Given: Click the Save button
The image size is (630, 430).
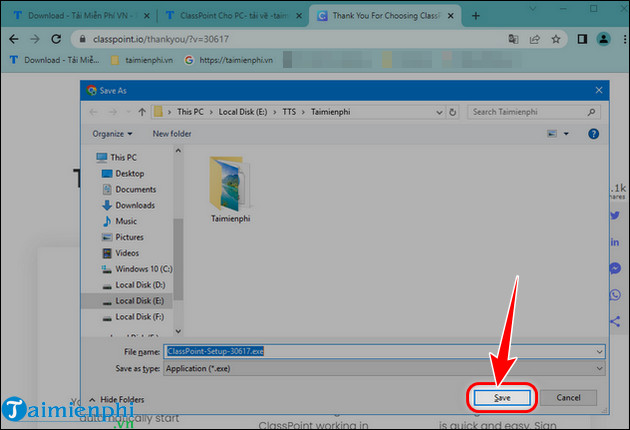Looking at the screenshot, I should point(503,397).
